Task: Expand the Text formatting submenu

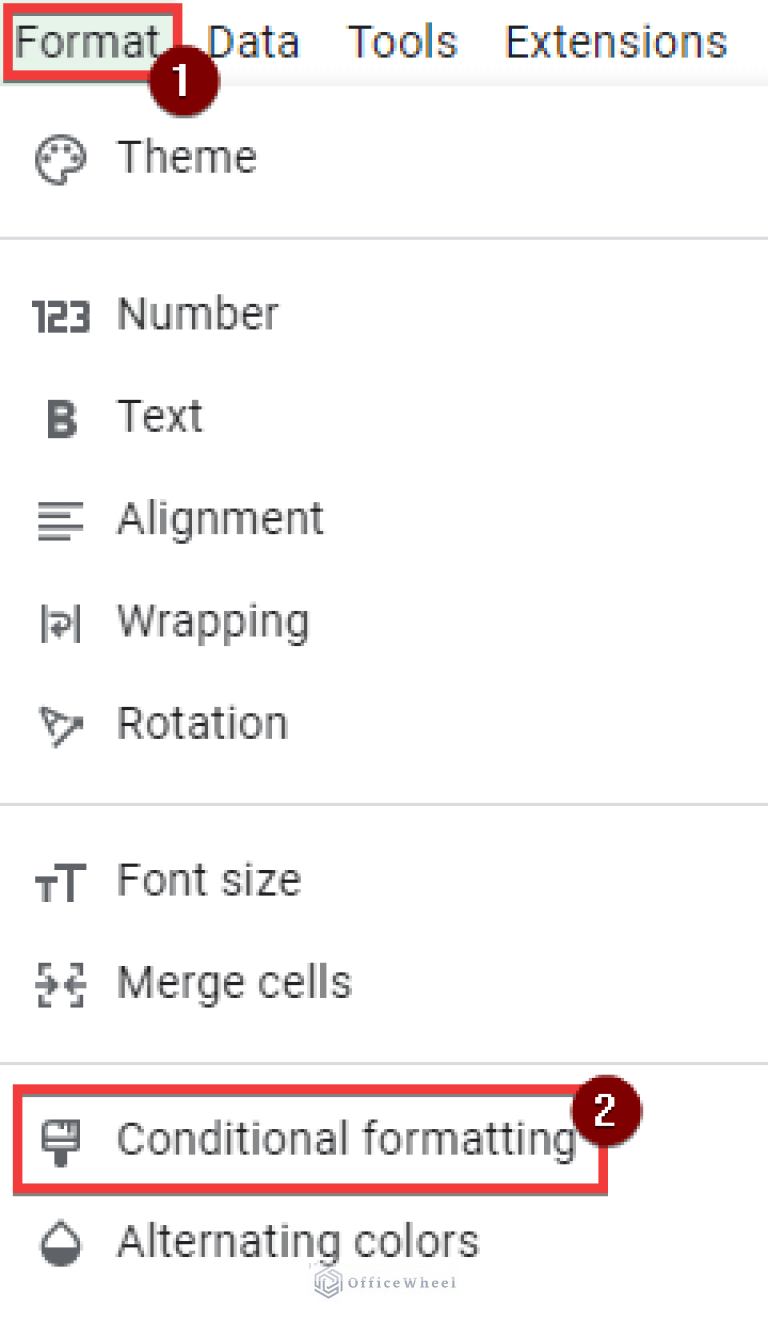Action: (160, 419)
